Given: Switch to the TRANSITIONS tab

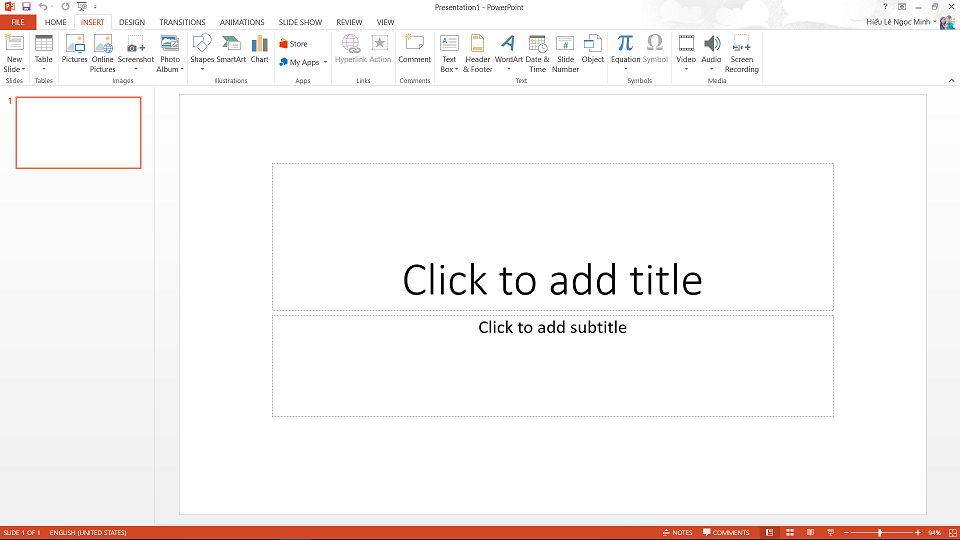Looking at the screenshot, I should pos(182,22).
